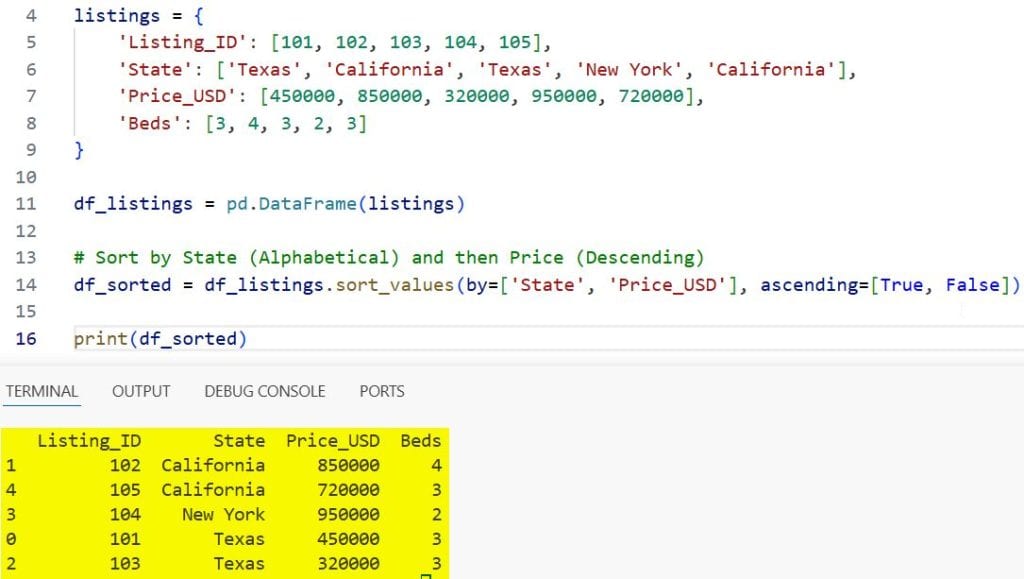Viewport: 1024px width, 579px height.
Task: Click line number 4 in the gutter
Action: [x=31, y=16]
